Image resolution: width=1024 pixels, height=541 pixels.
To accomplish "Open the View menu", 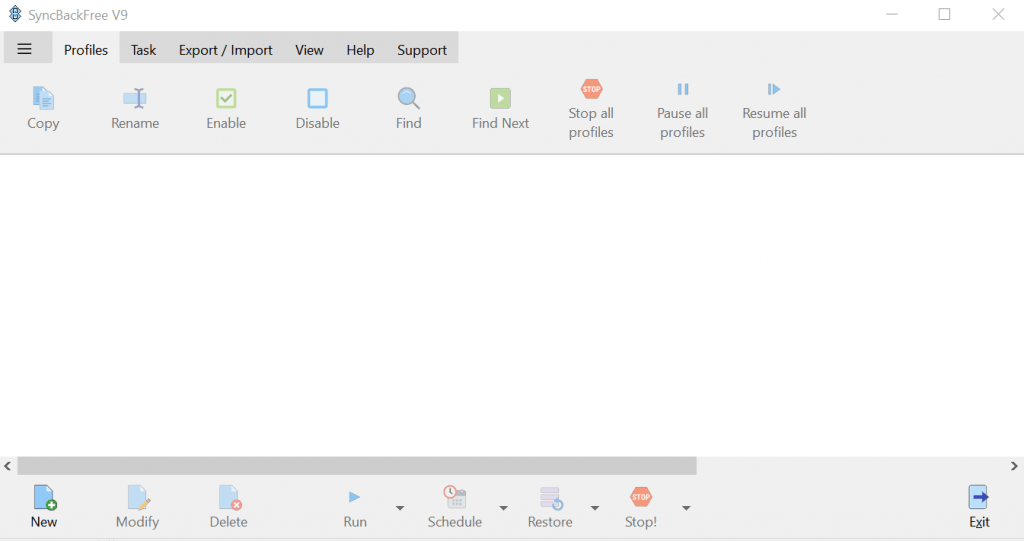I will [309, 50].
